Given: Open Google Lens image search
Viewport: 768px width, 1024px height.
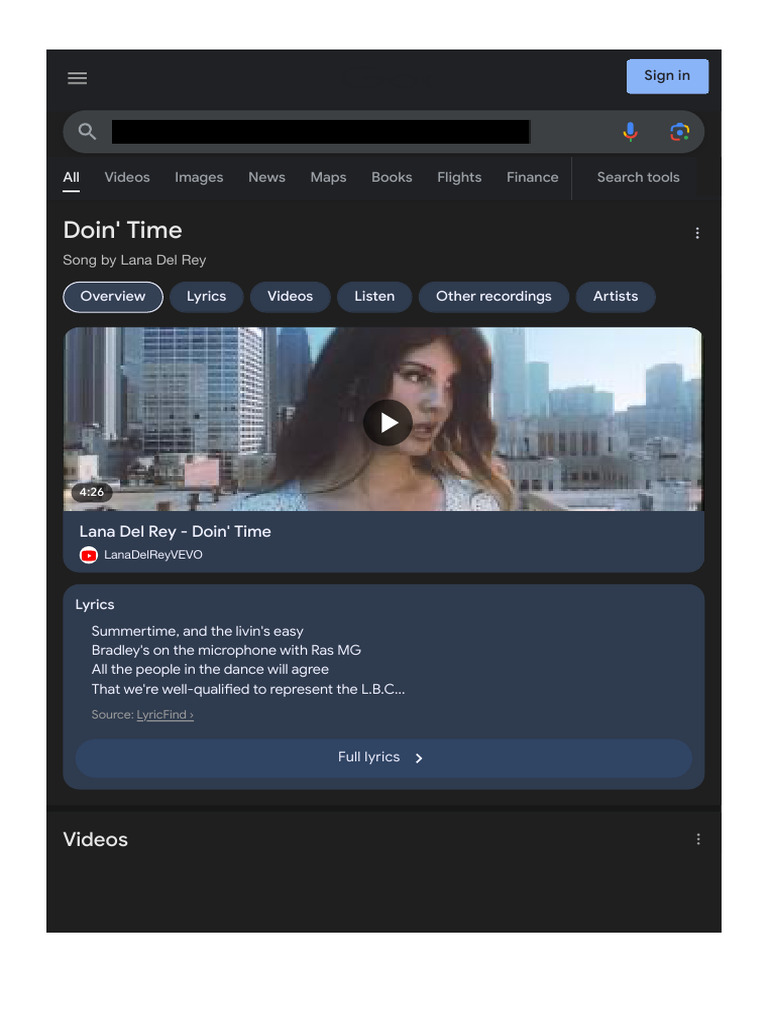Looking at the screenshot, I should click(x=680, y=132).
